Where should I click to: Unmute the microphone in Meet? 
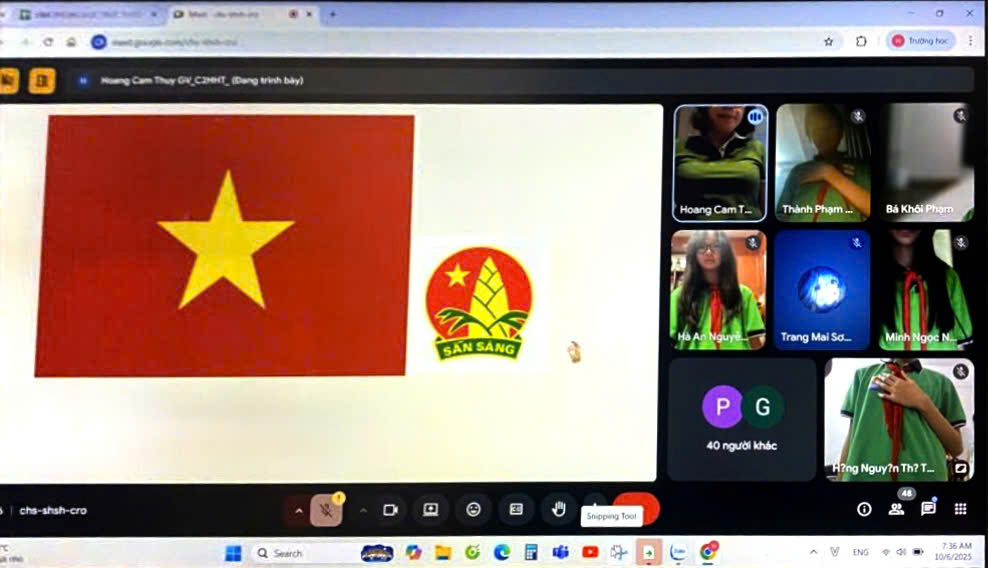(326, 510)
